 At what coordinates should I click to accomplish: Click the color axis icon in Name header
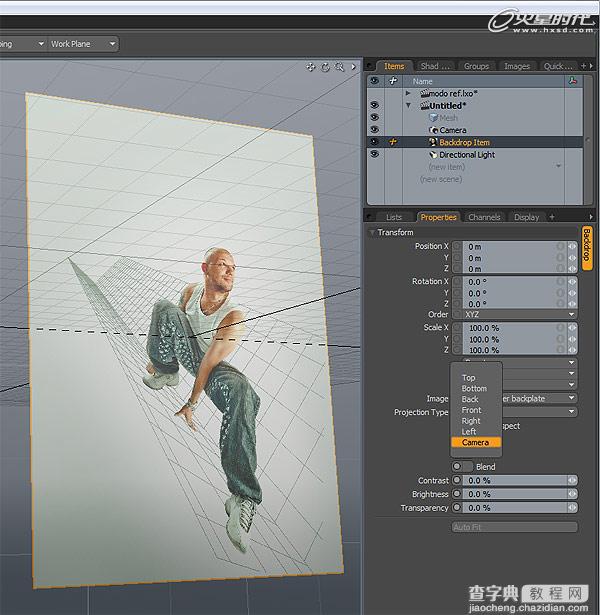click(x=573, y=81)
